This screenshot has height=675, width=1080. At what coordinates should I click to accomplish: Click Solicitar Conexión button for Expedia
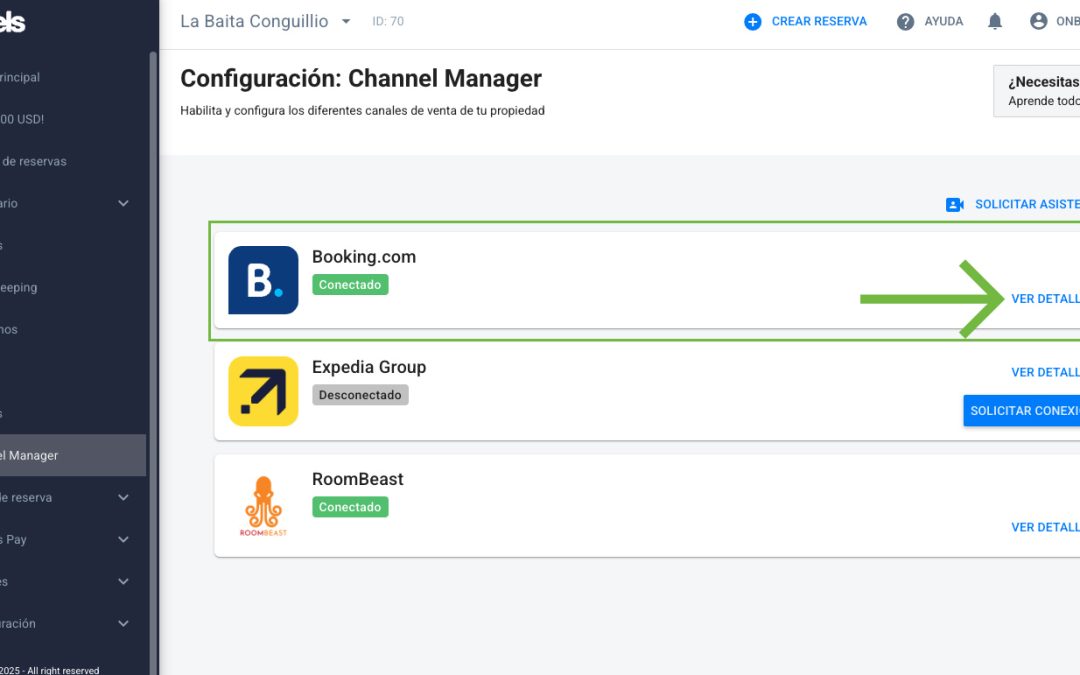tap(1021, 411)
